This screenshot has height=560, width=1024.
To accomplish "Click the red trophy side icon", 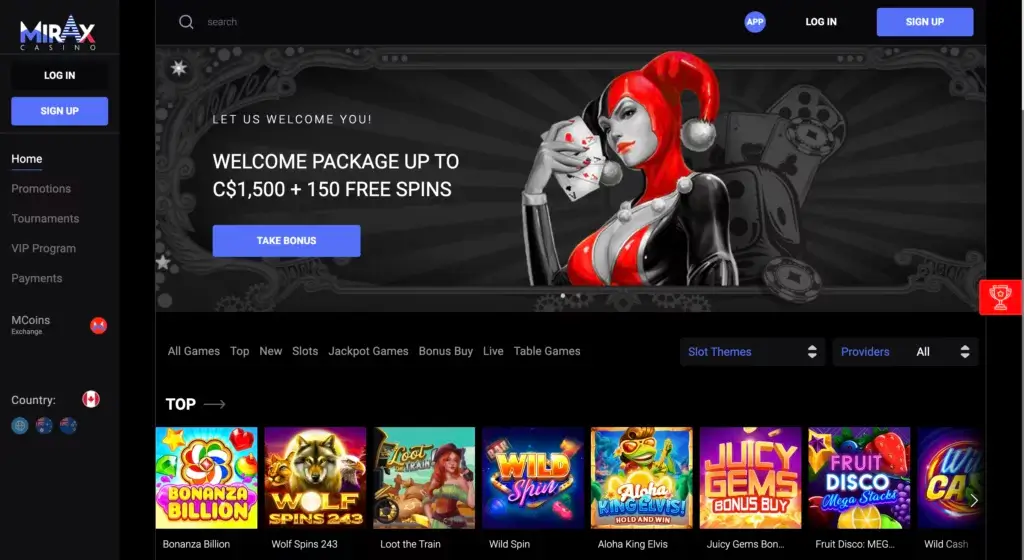I will coord(1000,298).
